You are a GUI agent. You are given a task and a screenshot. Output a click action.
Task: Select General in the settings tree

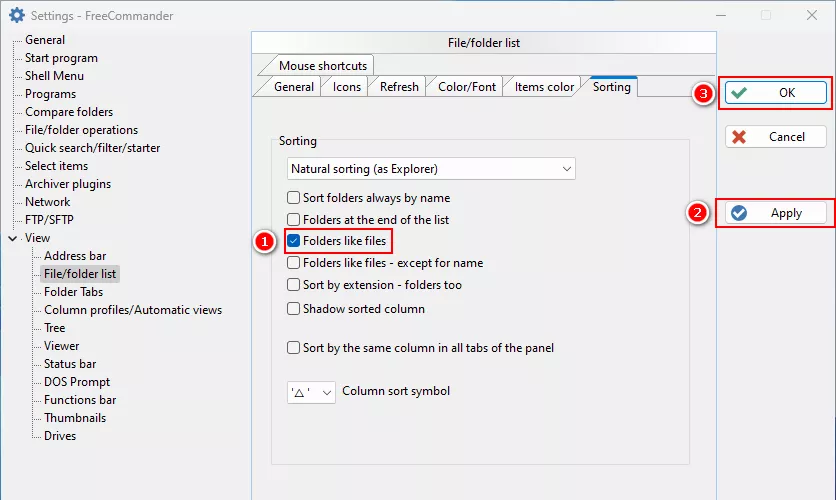pyautogui.click(x=45, y=40)
